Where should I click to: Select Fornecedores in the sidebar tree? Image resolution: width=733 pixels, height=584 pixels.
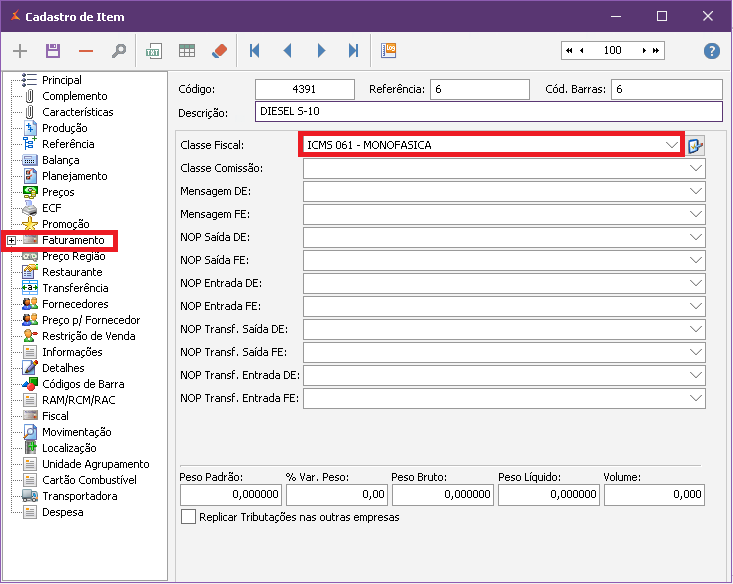point(75,304)
